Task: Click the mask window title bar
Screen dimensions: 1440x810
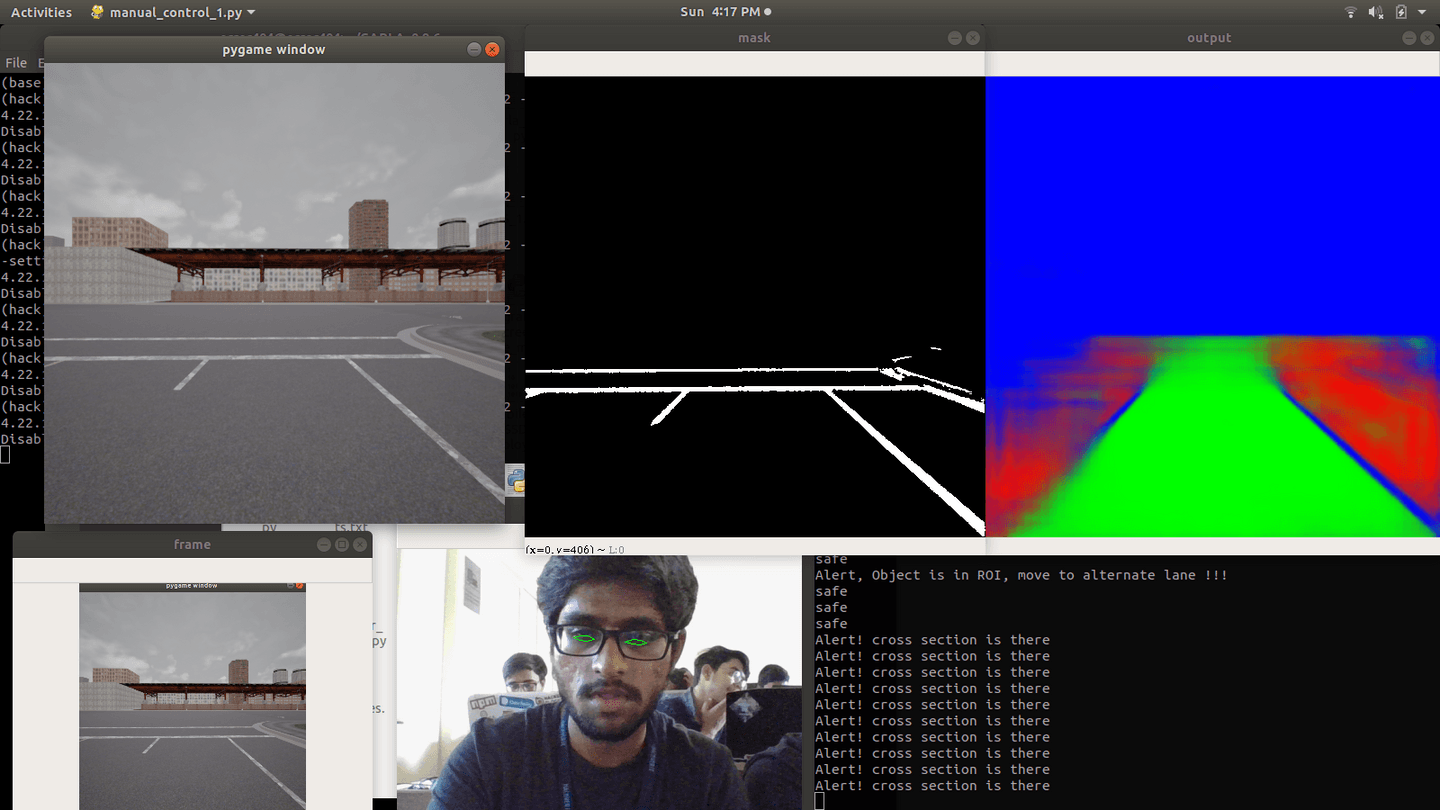Action: tap(754, 38)
